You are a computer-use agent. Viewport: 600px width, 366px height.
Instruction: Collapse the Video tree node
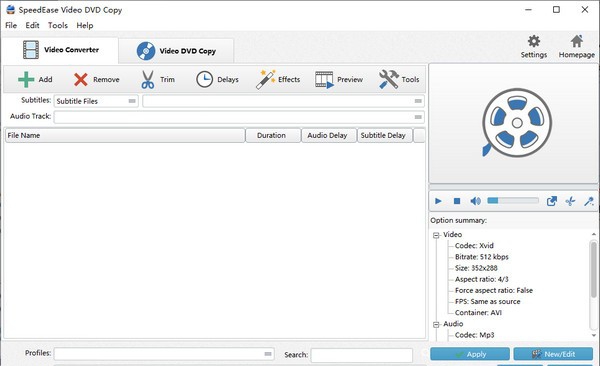(x=436, y=235)
